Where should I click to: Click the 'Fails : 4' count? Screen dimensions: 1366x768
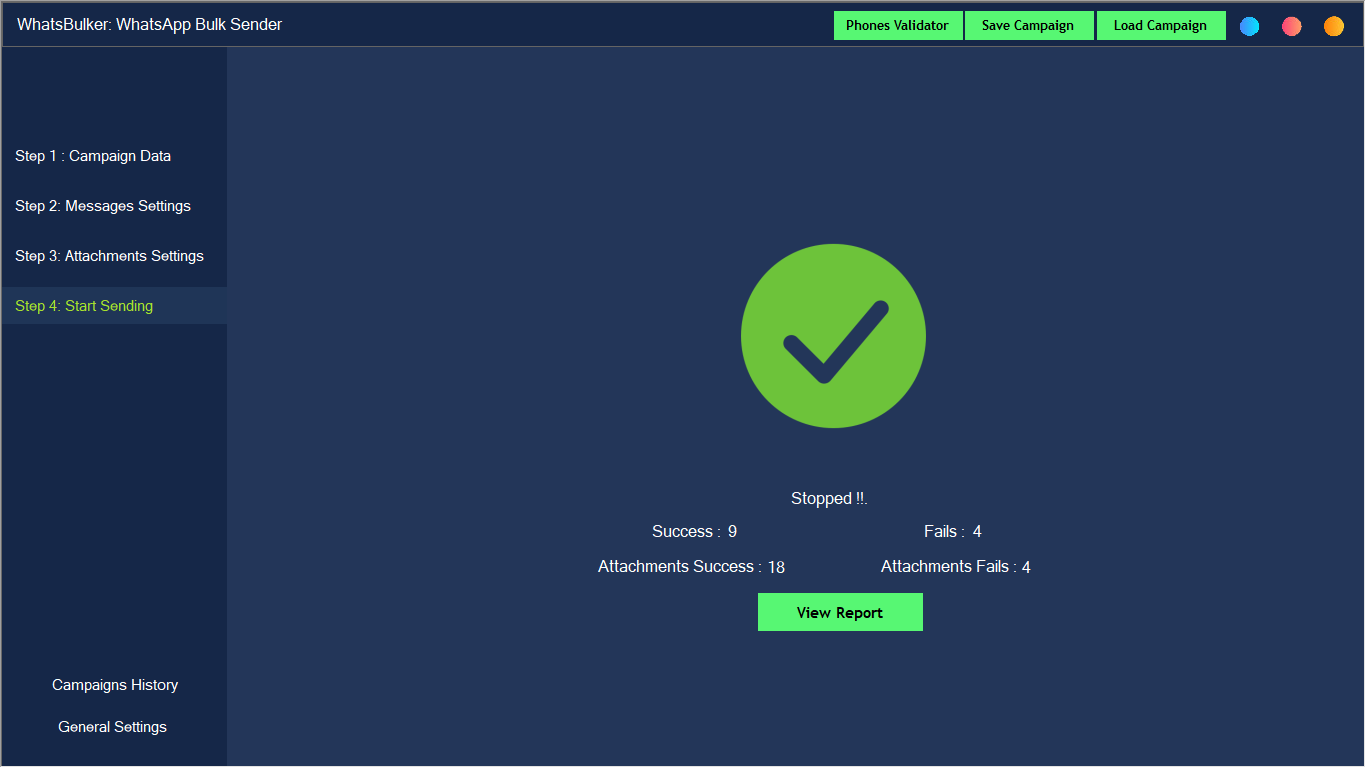(953, 532)
